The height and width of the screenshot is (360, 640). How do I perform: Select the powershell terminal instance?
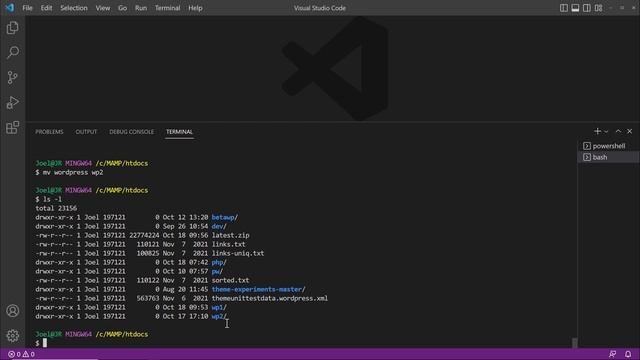608,146
